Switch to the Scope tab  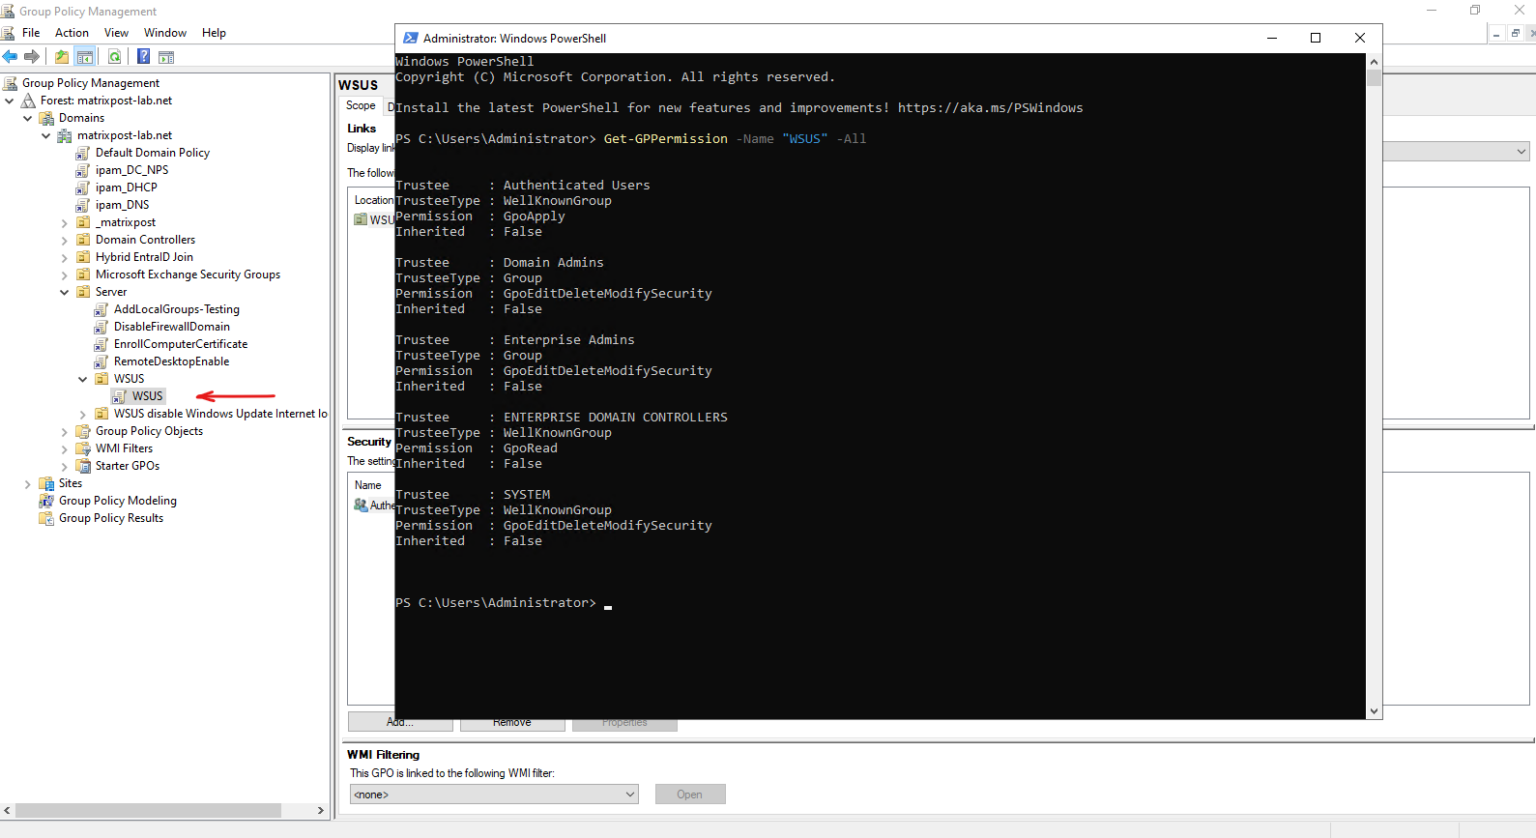click(361, 106)
